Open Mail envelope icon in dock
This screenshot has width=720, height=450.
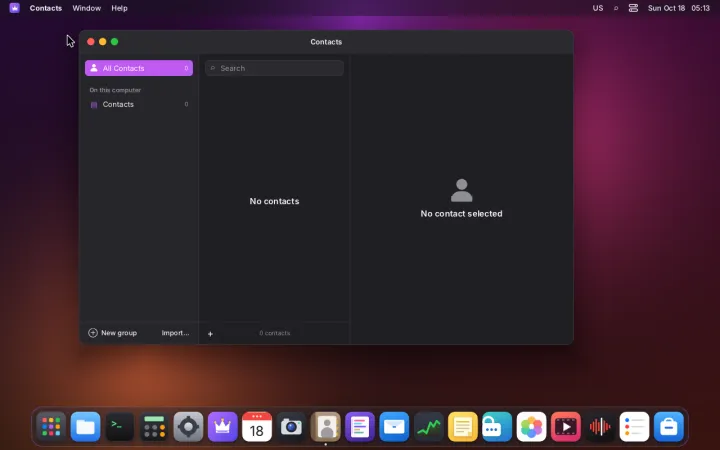[x=394, y=427]
